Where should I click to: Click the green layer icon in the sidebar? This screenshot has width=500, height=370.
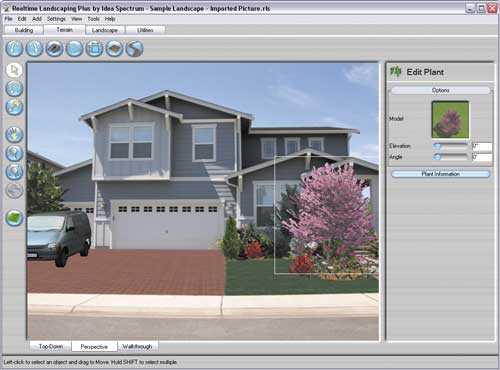tap(14, 218)
